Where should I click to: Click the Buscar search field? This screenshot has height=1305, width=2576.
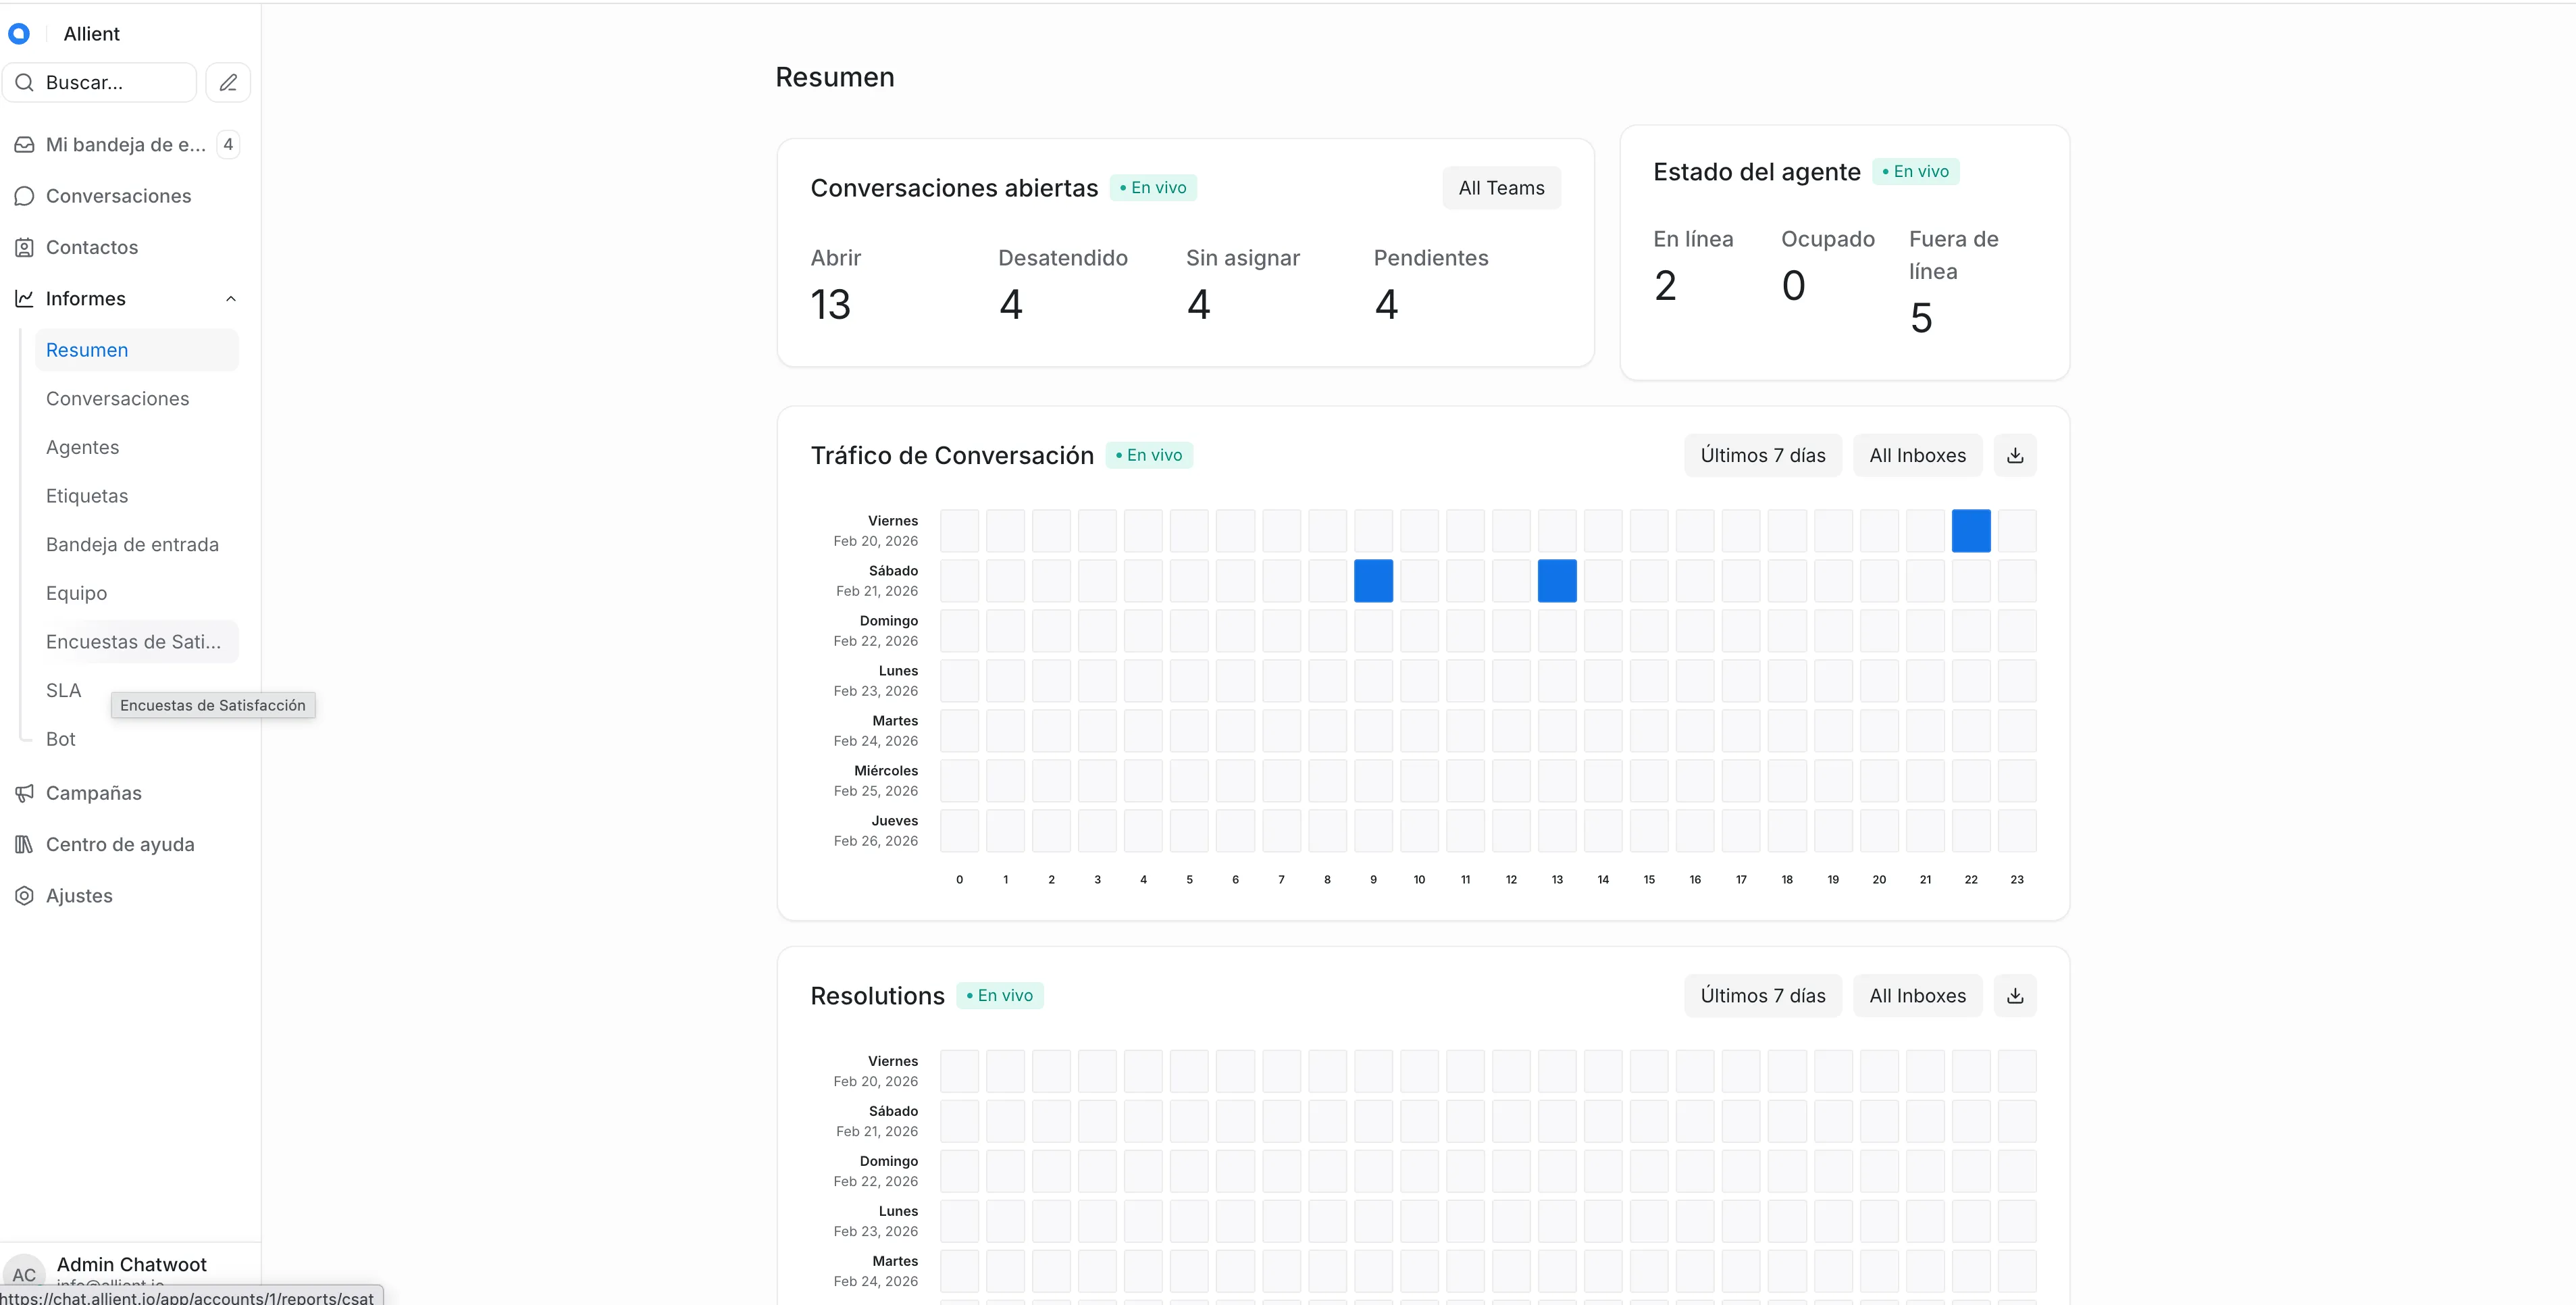(x=100, y=82)
